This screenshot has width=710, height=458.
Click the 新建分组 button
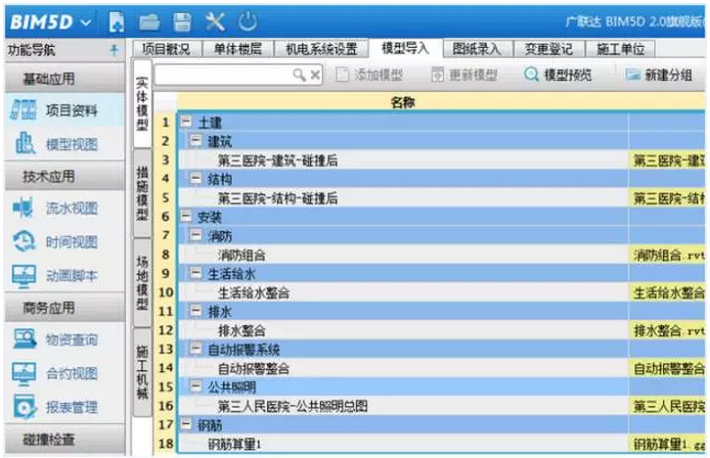(x=658, y=75)
